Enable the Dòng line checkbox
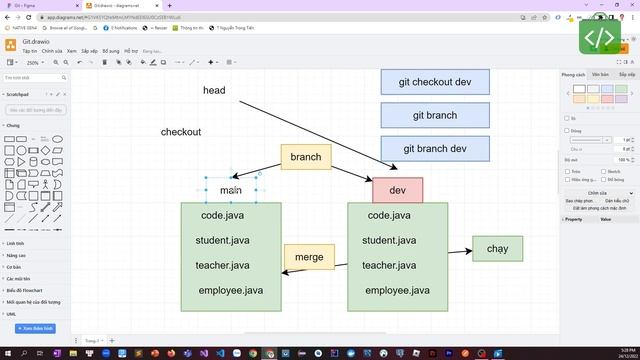 (567, 131)
